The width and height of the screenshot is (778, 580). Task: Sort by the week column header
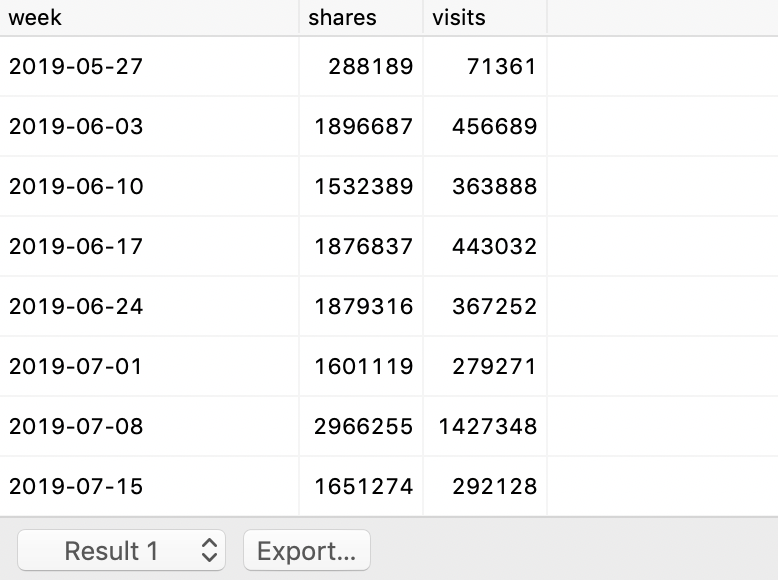point(36,17)
